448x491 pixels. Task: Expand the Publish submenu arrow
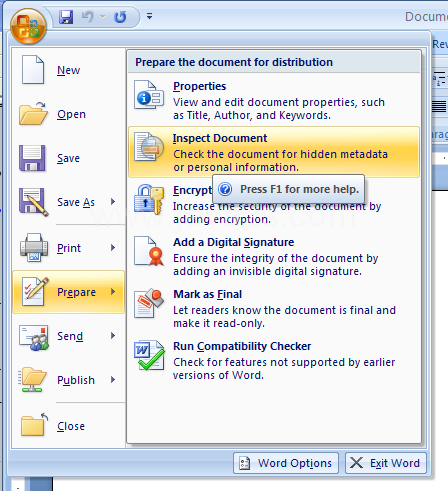[113, 380]
